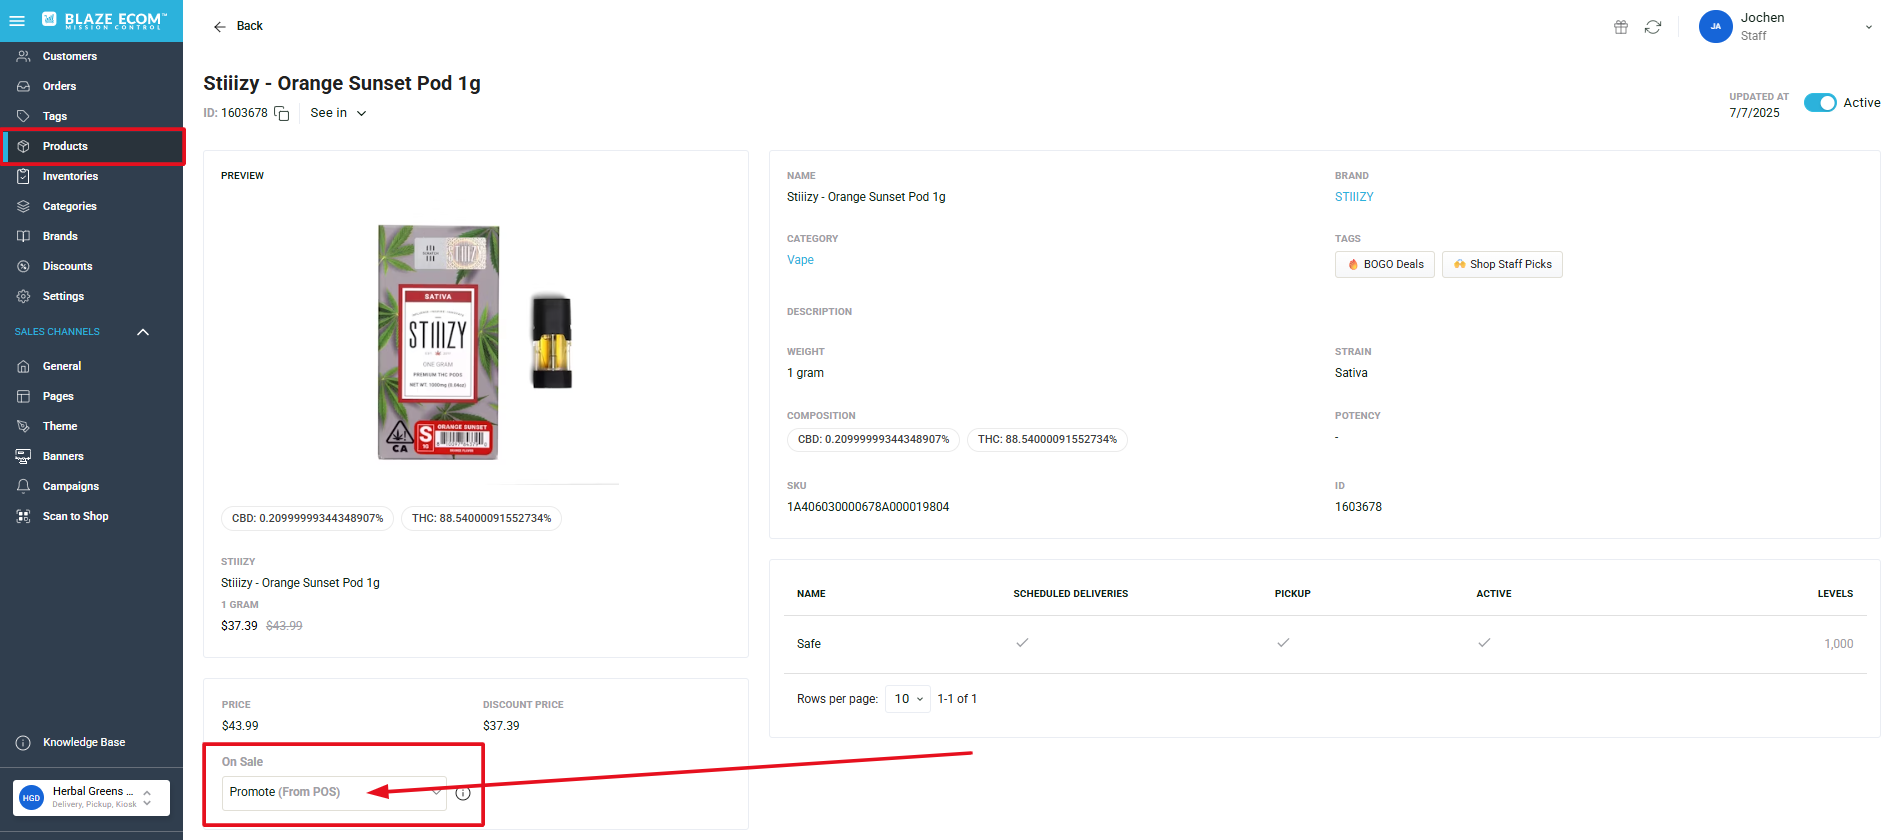
Task: Open Discounts menu item
Action: tap(67, 266)
